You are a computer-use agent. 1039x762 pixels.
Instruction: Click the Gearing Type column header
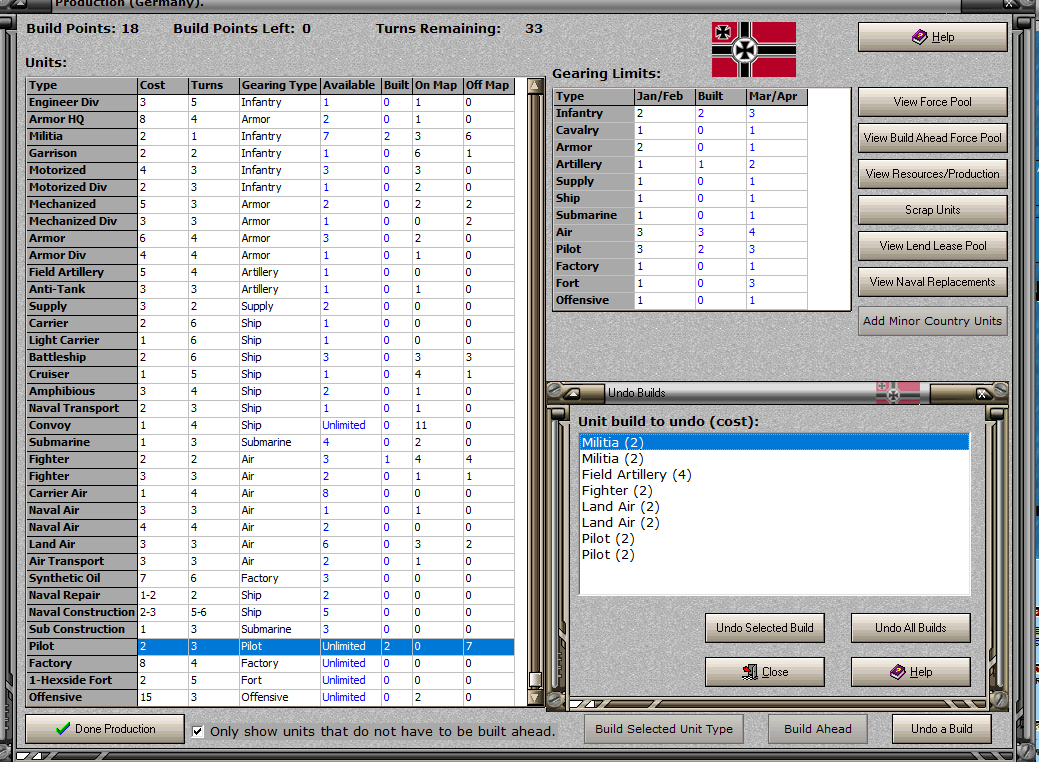[279, 85]
